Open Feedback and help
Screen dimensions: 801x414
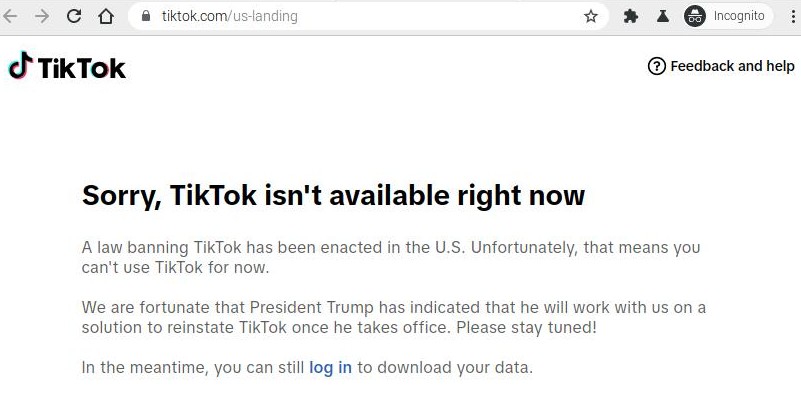pyautogui.click(x=721, y=66)
